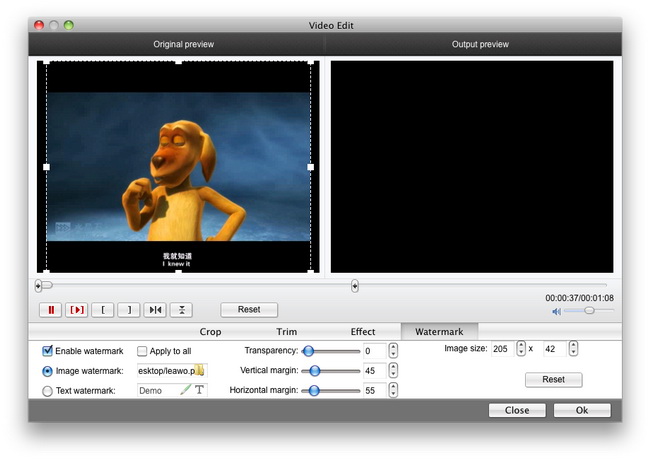Screen dimensions: 650x461
Task: Click the Original preview header label
Action: tap(184, 44)
